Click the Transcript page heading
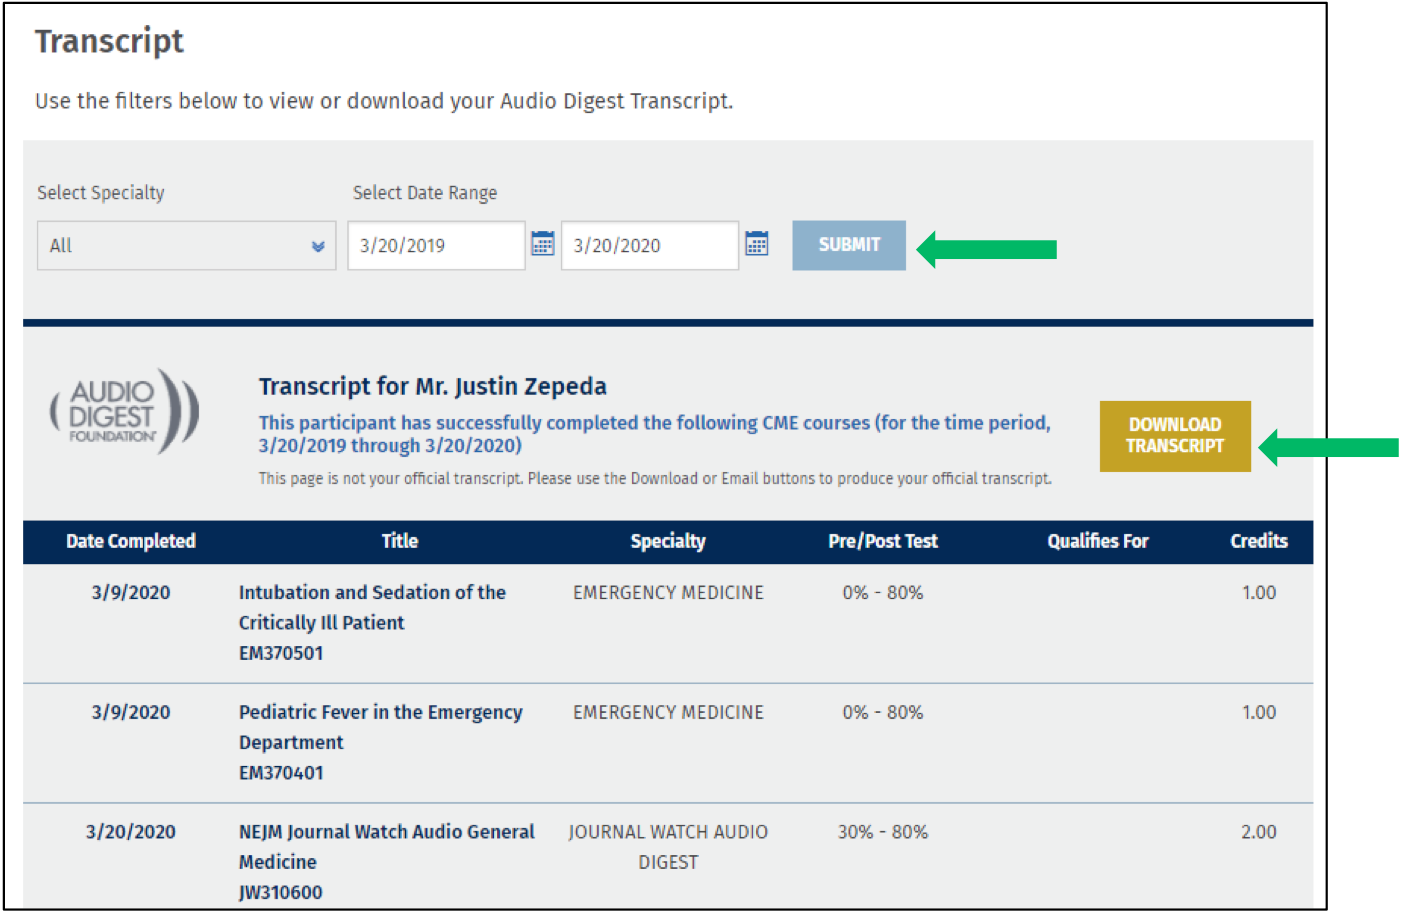 point(110,41)
